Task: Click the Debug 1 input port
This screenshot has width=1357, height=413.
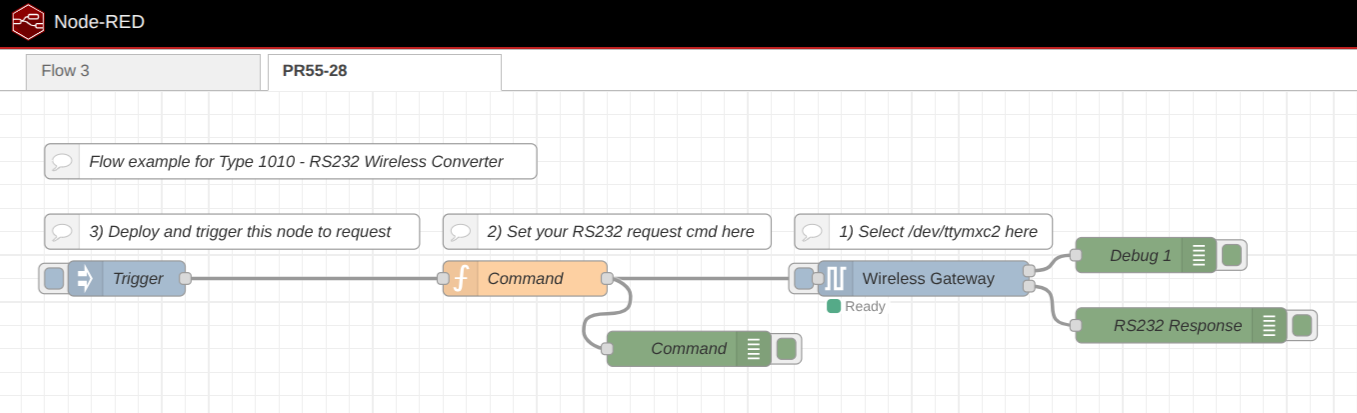Action: coord(1076,255)
